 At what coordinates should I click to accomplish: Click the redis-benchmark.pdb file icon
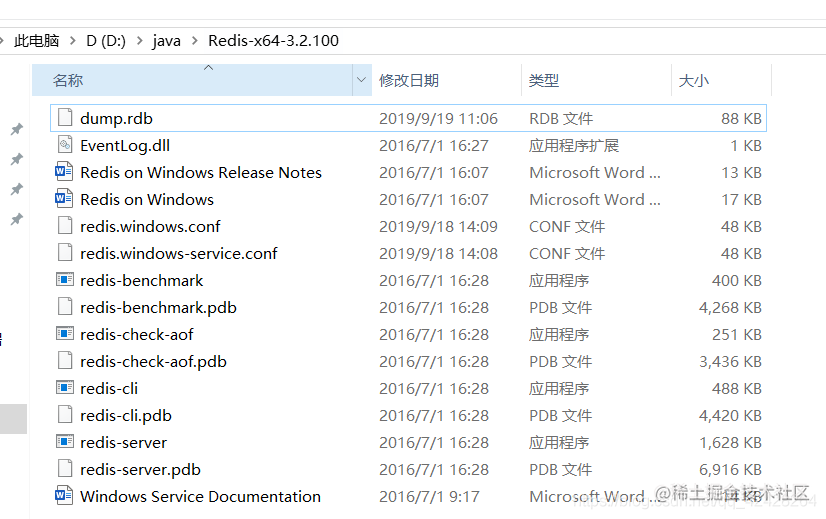point(65,306)
